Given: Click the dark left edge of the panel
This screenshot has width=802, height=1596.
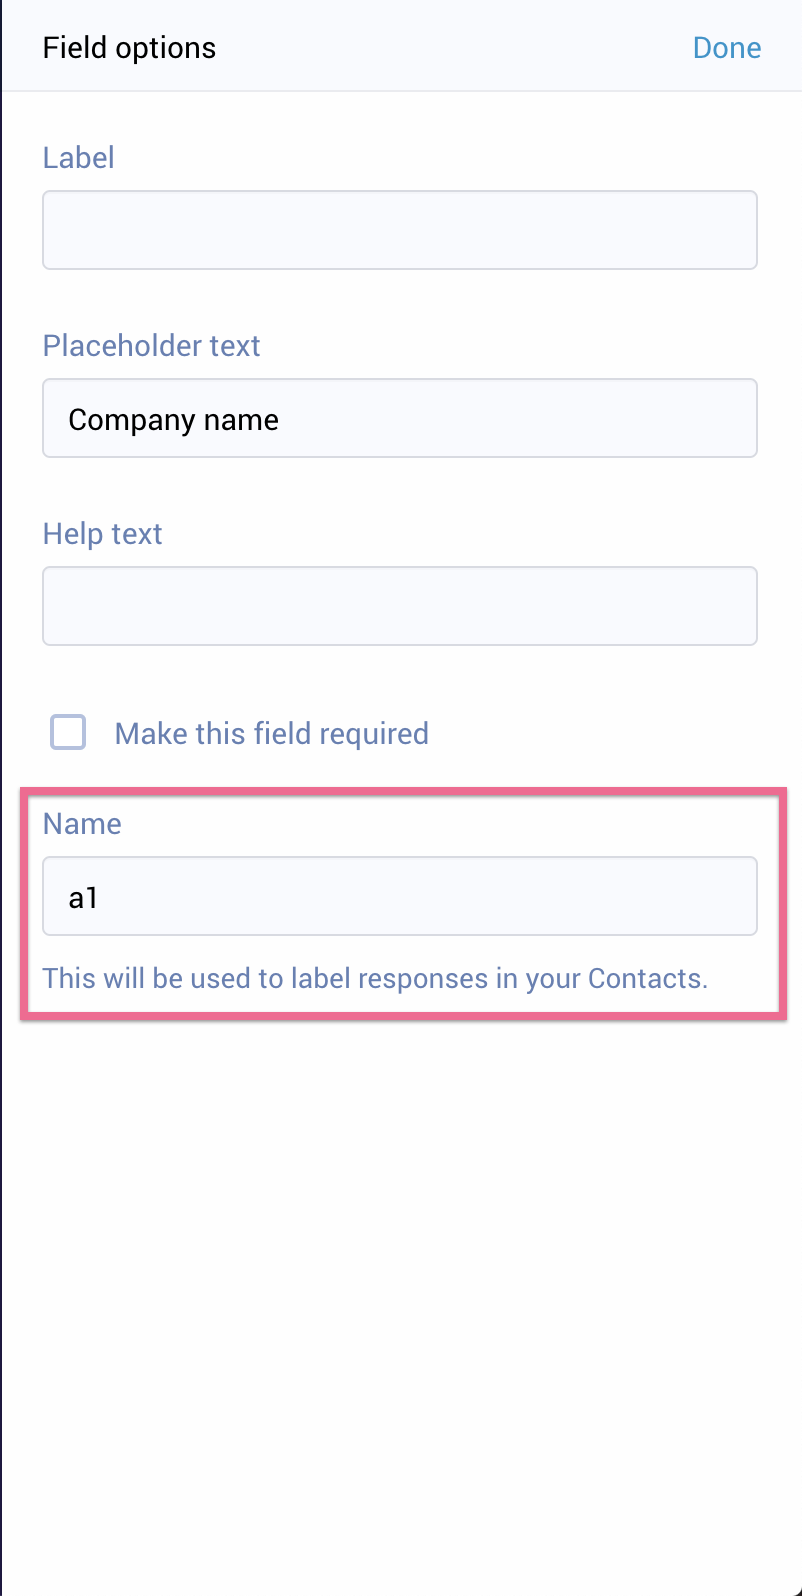Looking at the screenshot, I should (x=1, y=800).
